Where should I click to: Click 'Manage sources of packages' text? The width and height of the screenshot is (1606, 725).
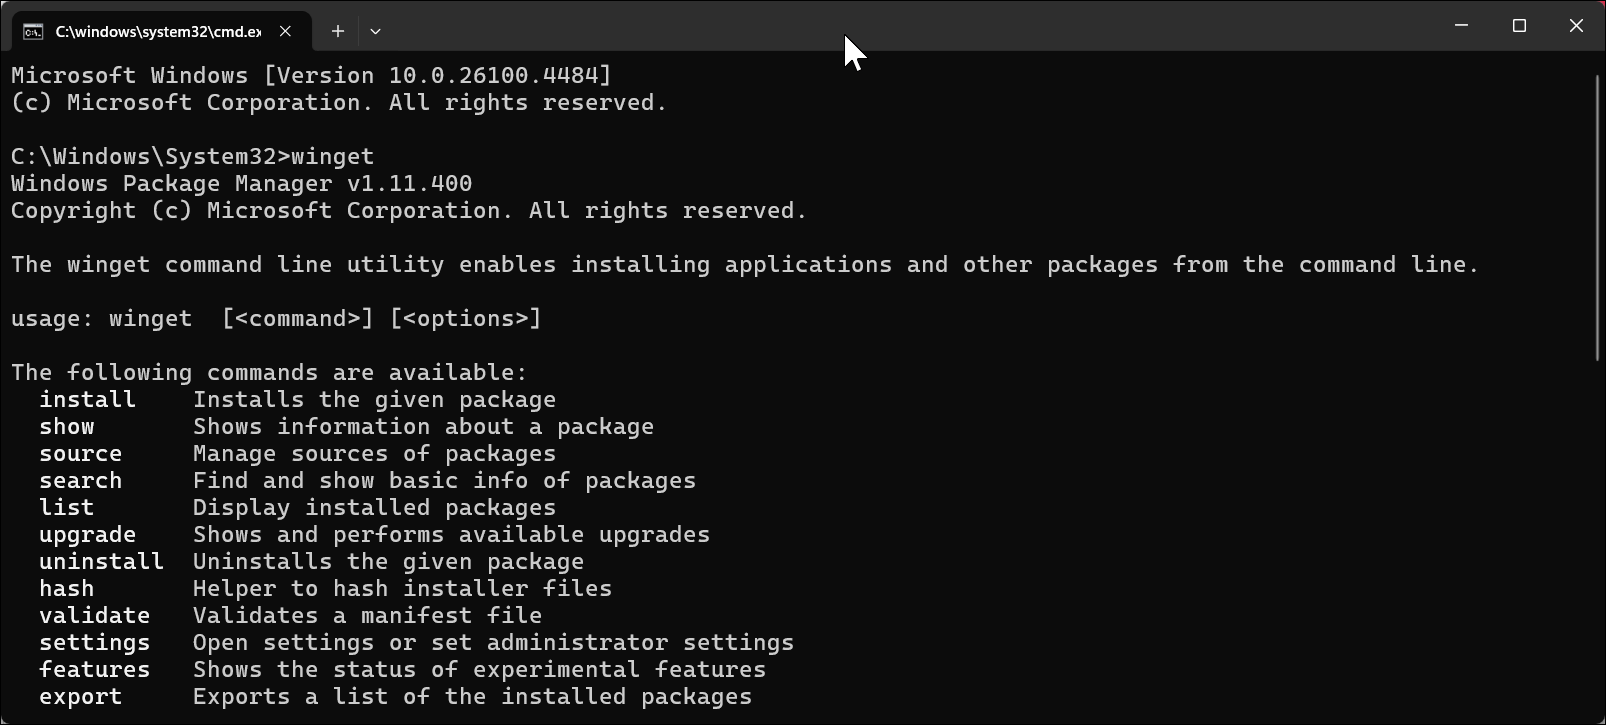(374, 454)
